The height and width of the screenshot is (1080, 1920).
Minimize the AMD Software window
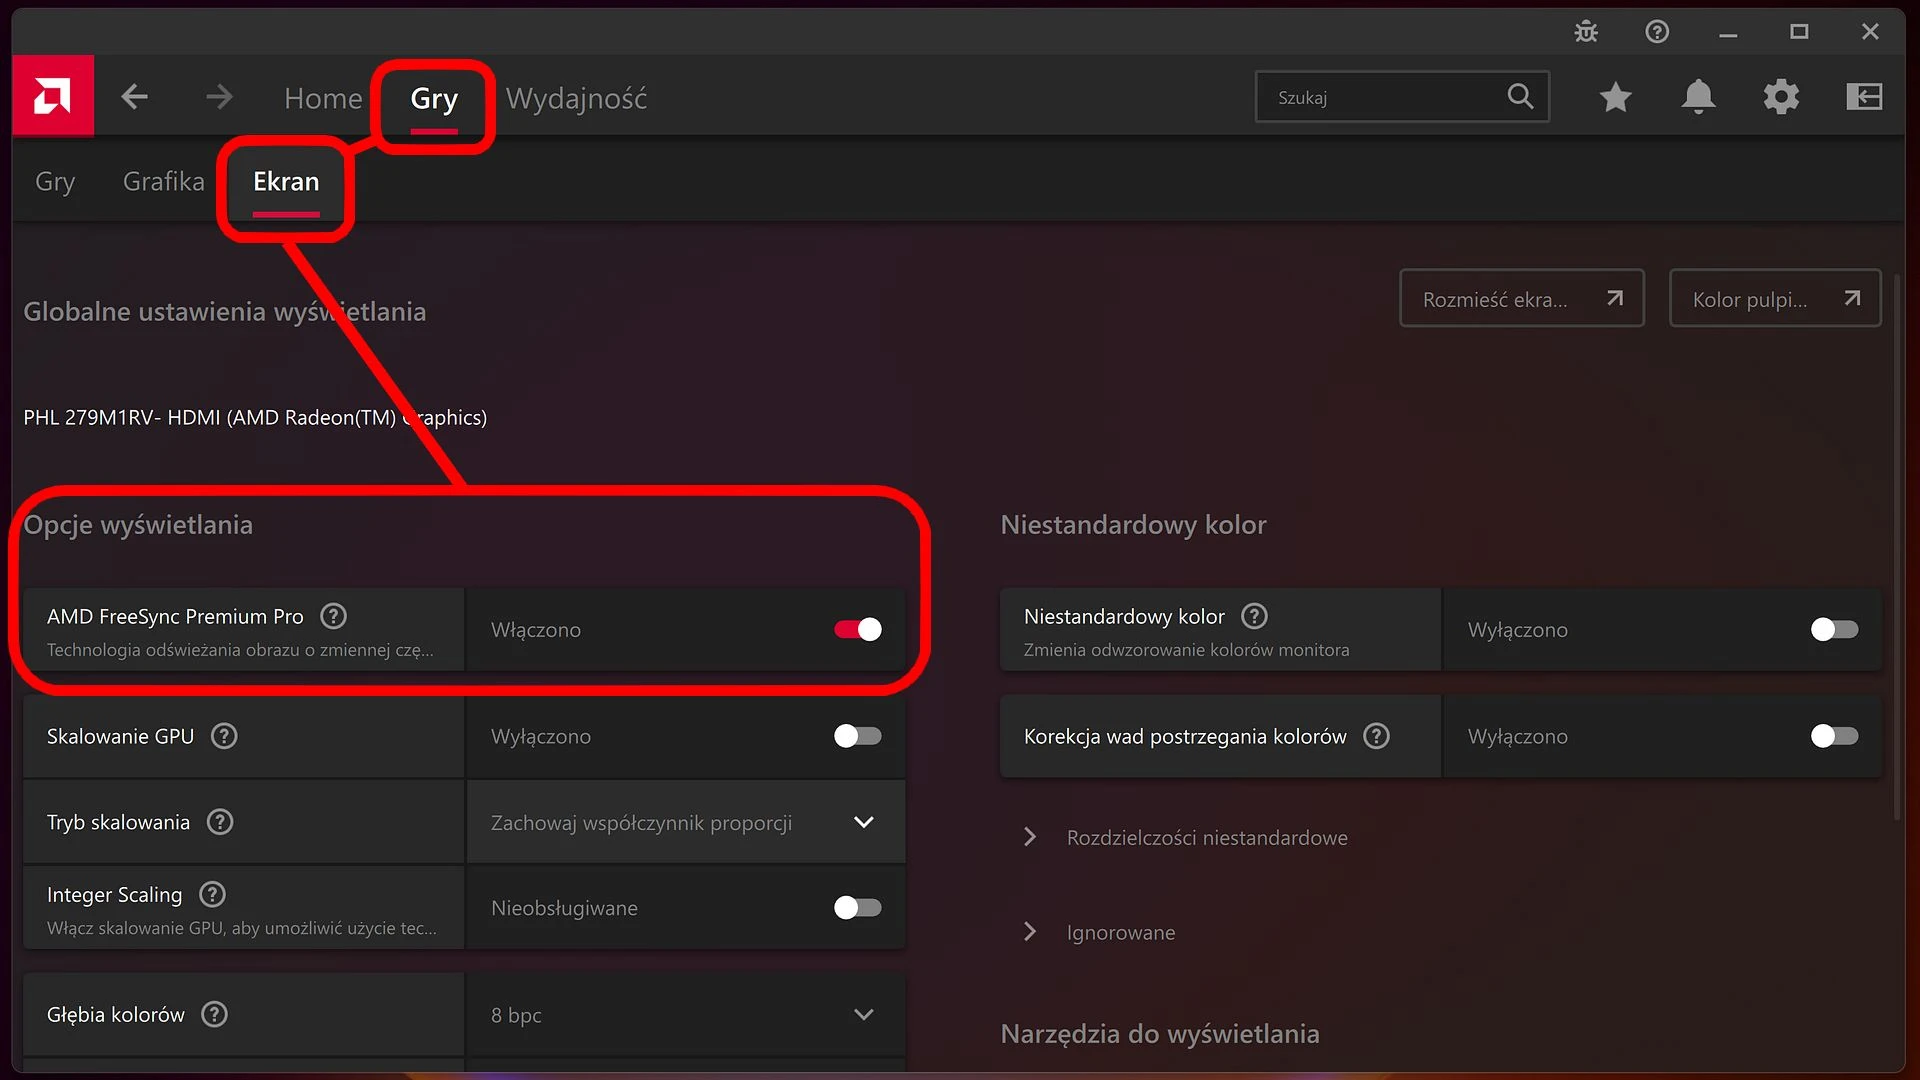pyautogui.click(x=1728, y=33)
